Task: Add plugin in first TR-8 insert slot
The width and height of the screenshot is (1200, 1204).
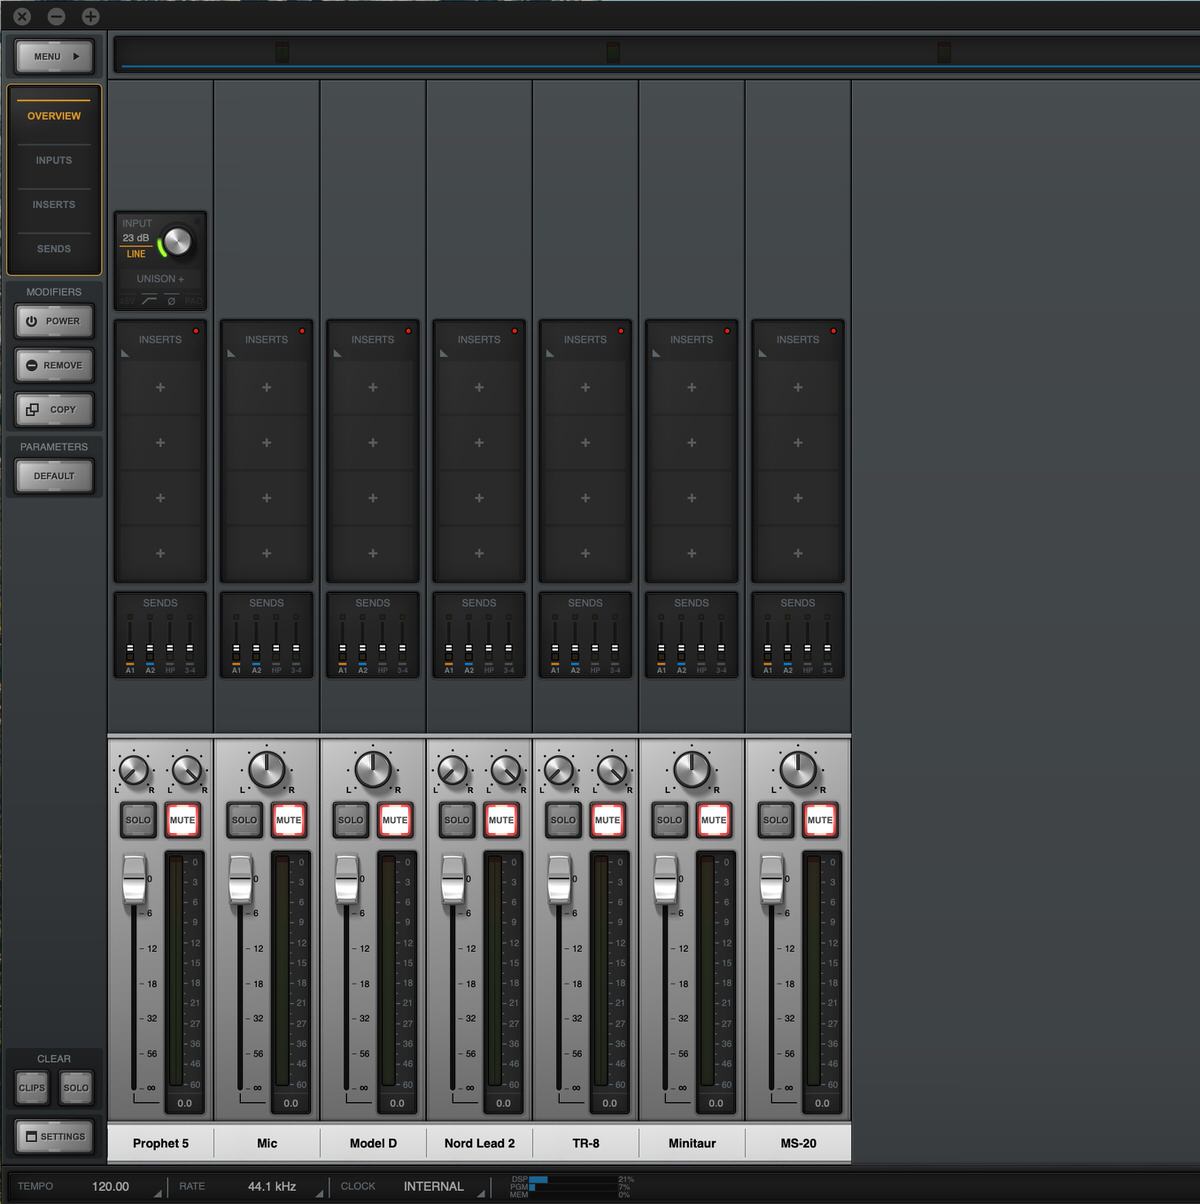Action: [585, 387]
